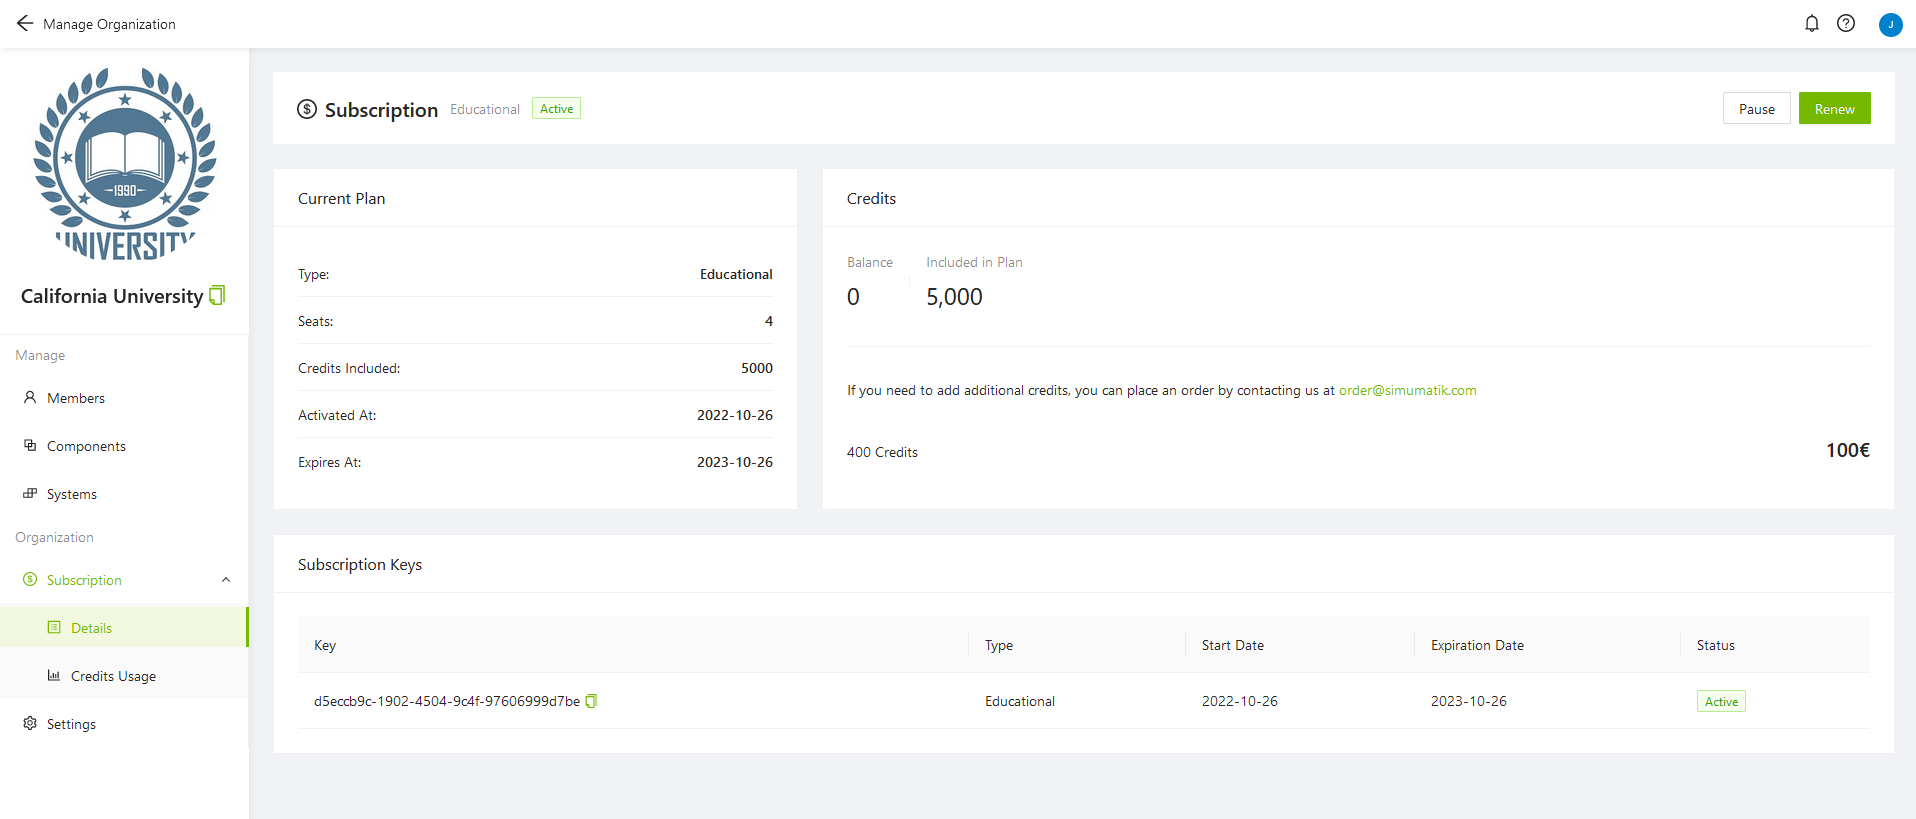1916x819 pixels.
Task: Go to Components in sidebar
Action: pos(86,446)
